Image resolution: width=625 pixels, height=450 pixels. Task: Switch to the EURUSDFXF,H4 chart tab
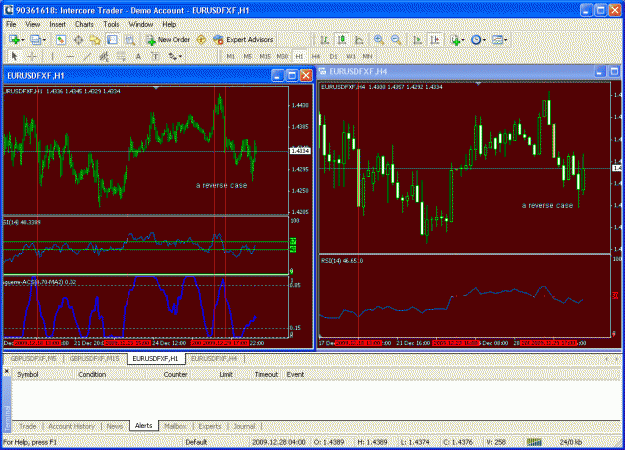214,359
